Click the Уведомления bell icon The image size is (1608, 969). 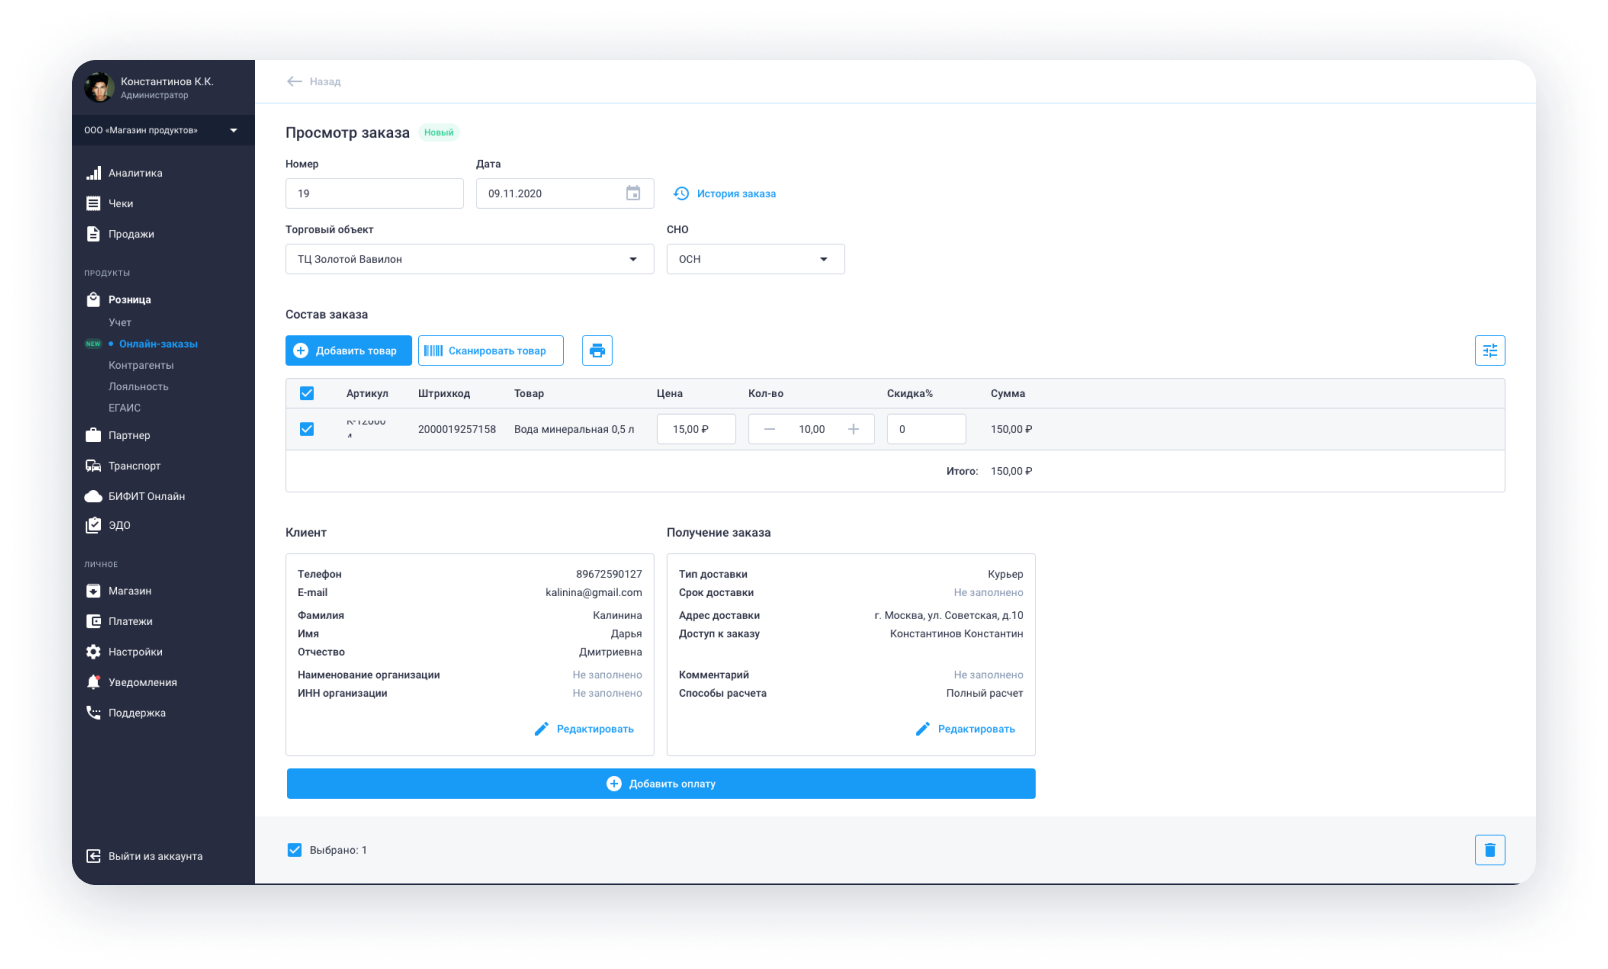(x=93, y=682)
